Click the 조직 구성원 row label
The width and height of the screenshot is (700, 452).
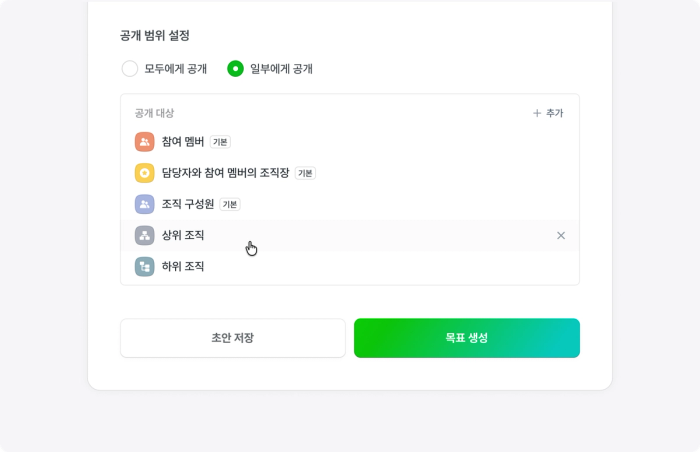tap(188, 204)
